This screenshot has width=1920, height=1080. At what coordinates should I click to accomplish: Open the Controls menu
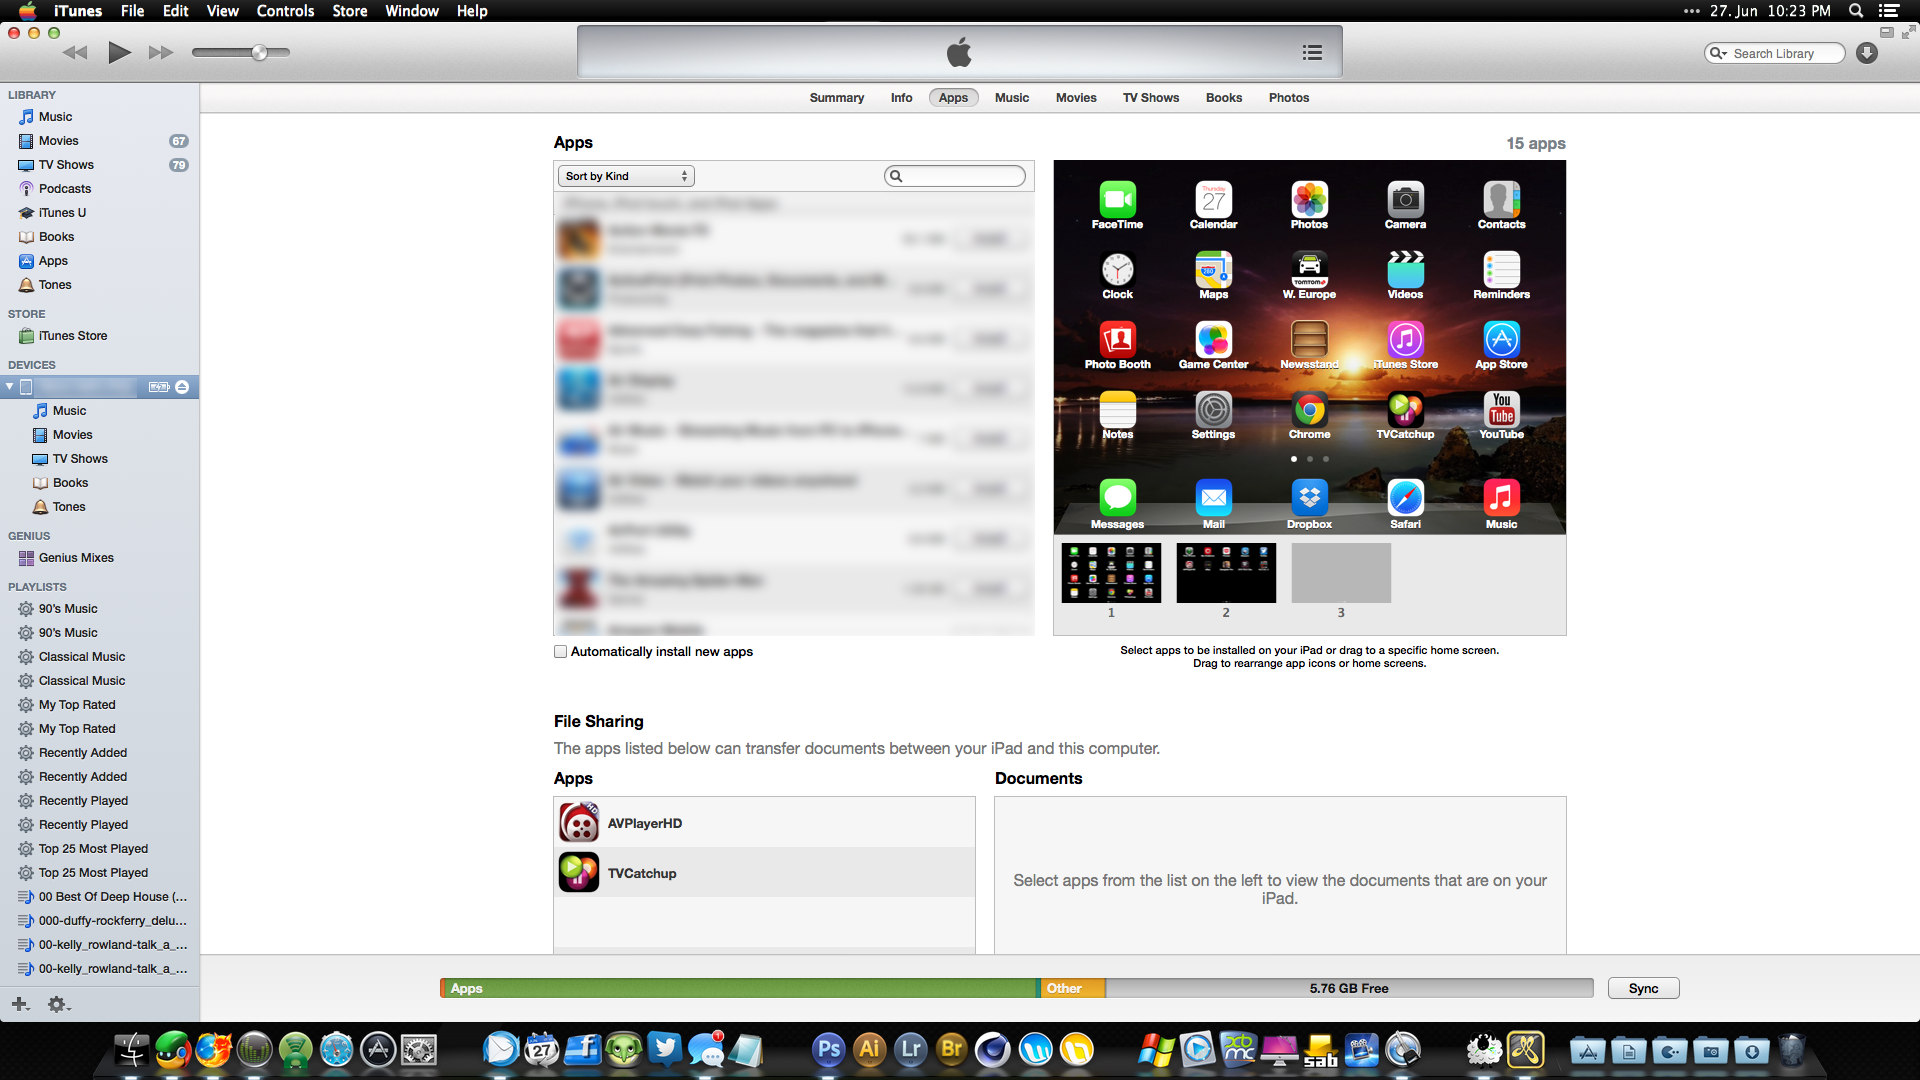[x=285, y=11]
